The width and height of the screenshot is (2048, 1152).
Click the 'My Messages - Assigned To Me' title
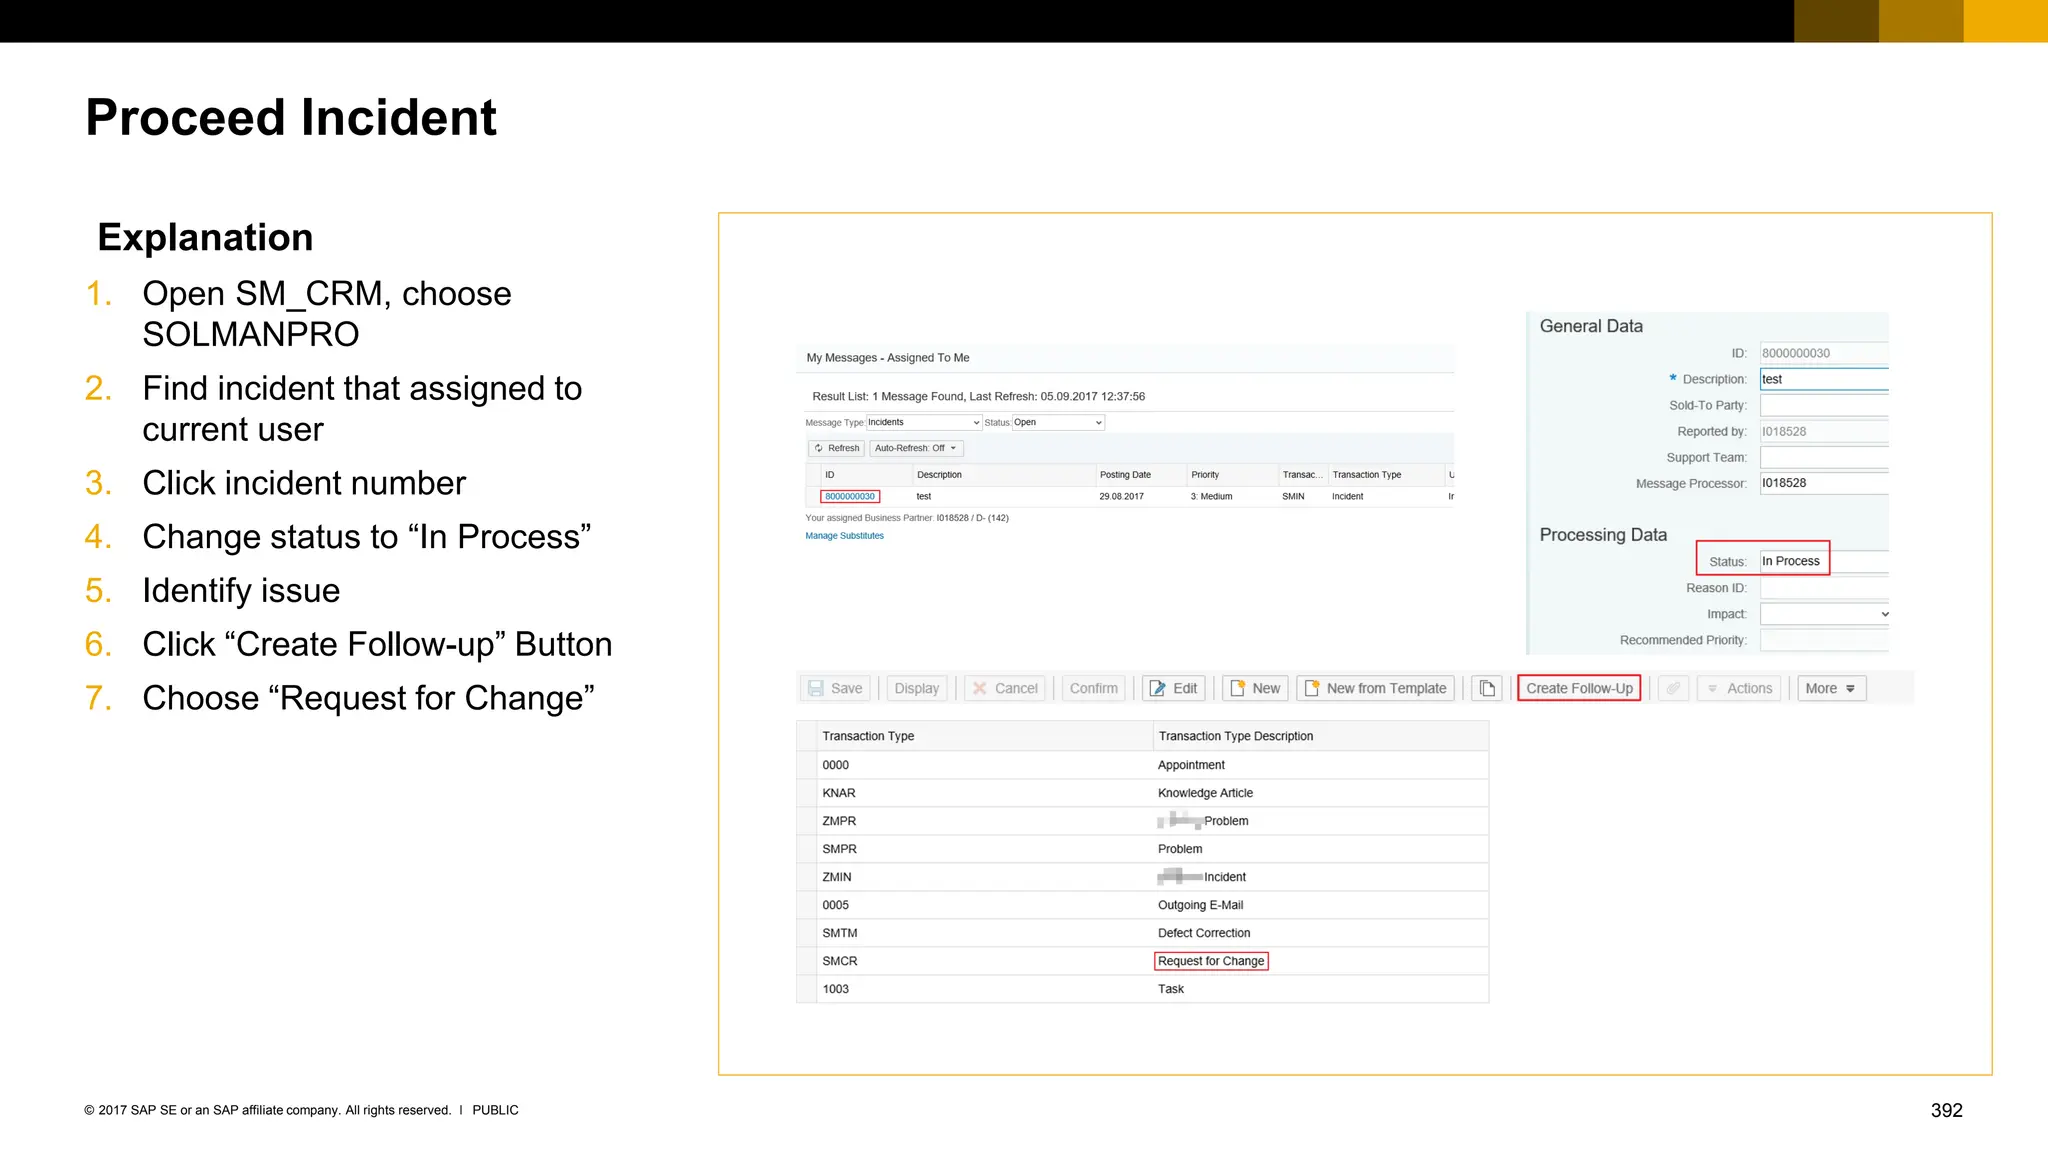pyautogui.click(x=888, y=358)
